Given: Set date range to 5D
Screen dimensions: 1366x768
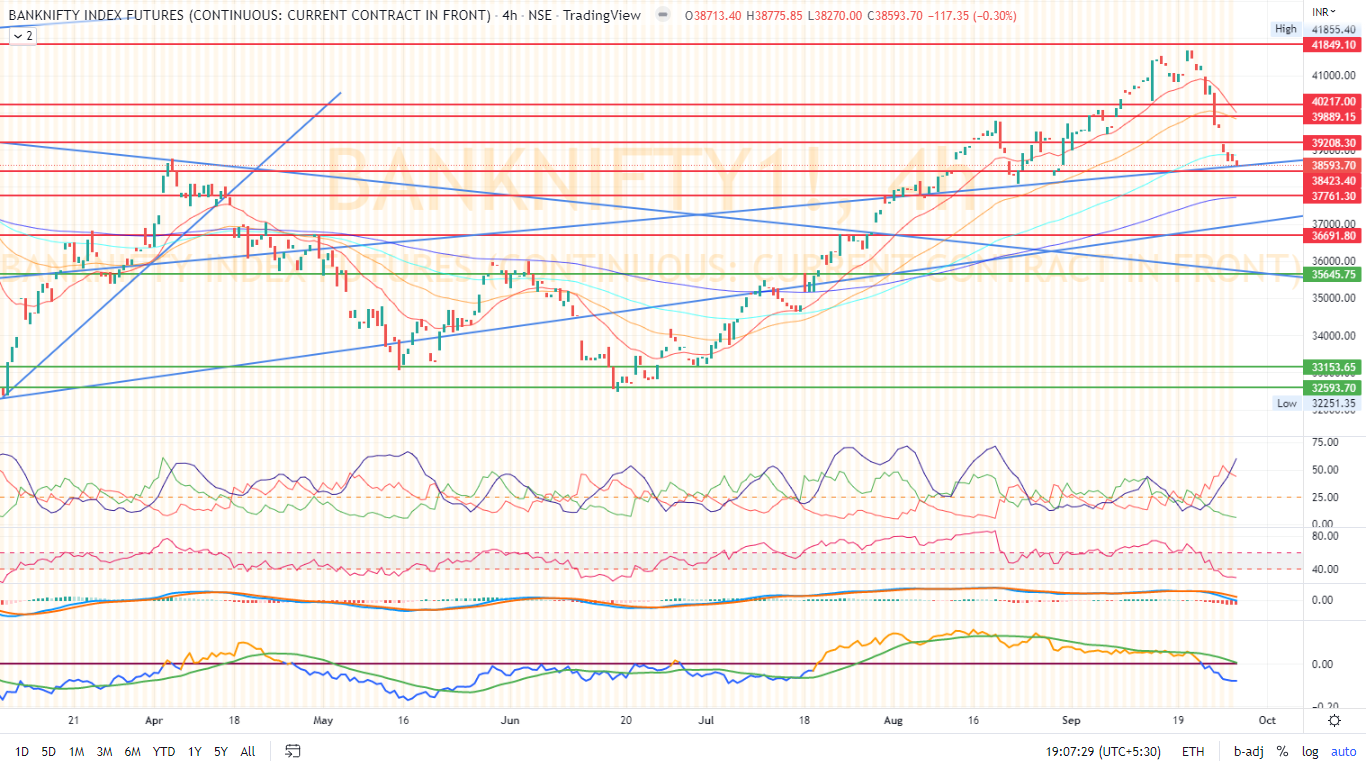Looking at the screenshot, I should coord(48,751).
